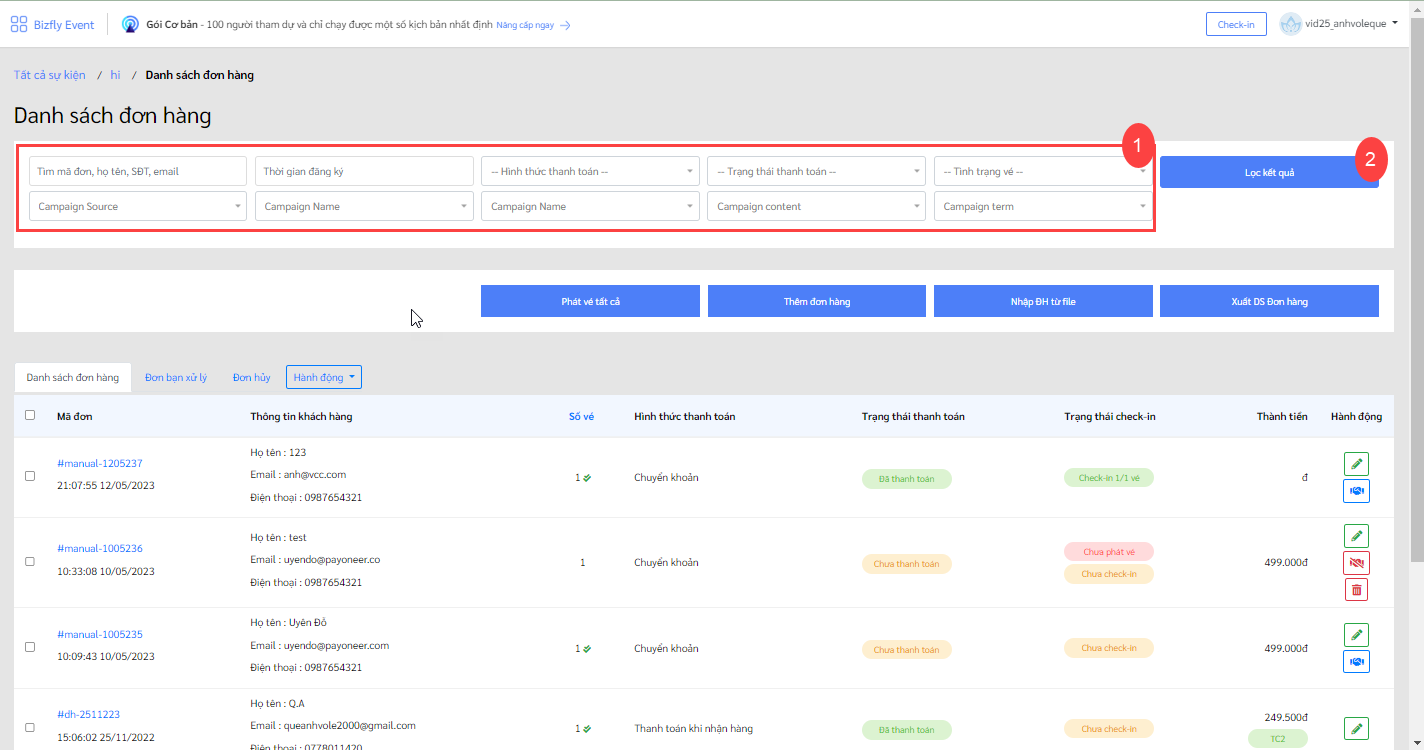Click the page vertical scrollbar
Screen dimensions: 1424x750
coord(1417,290)
